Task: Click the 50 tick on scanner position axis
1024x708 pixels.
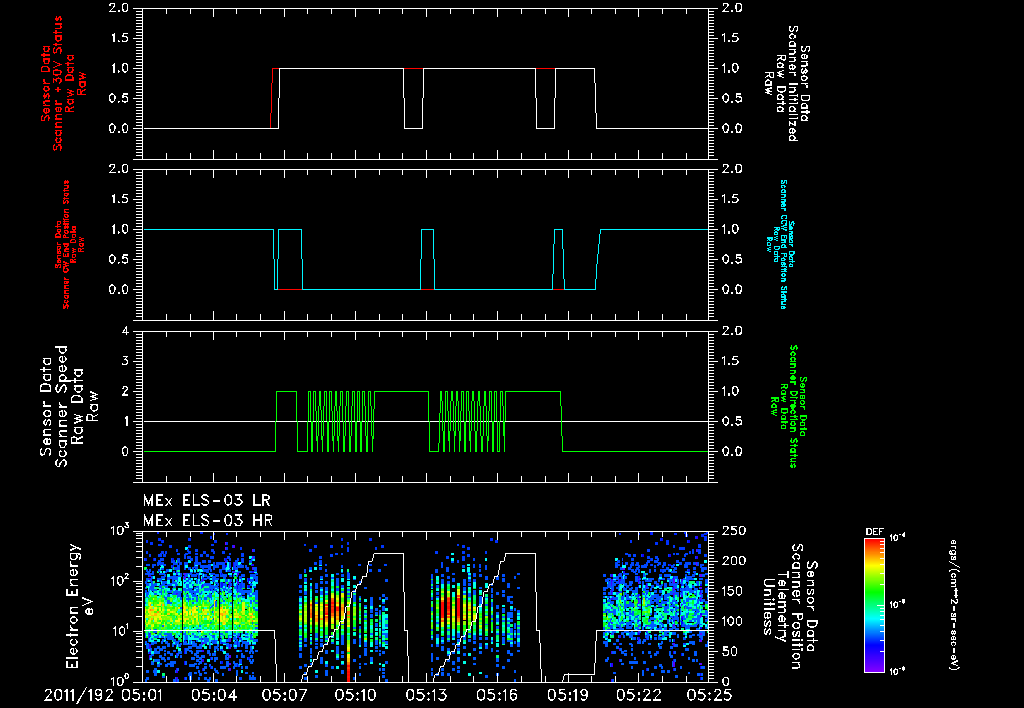Action: pyautogui.click(x=727, y=651)
